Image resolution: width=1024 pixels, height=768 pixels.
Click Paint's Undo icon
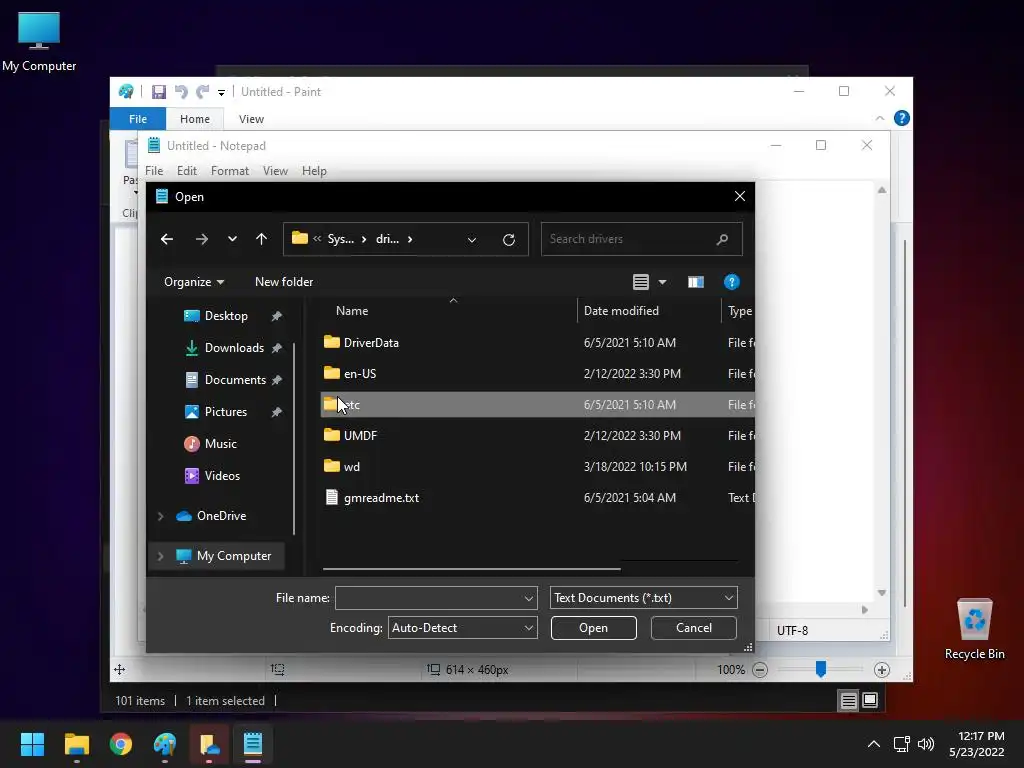coord(181,92)
